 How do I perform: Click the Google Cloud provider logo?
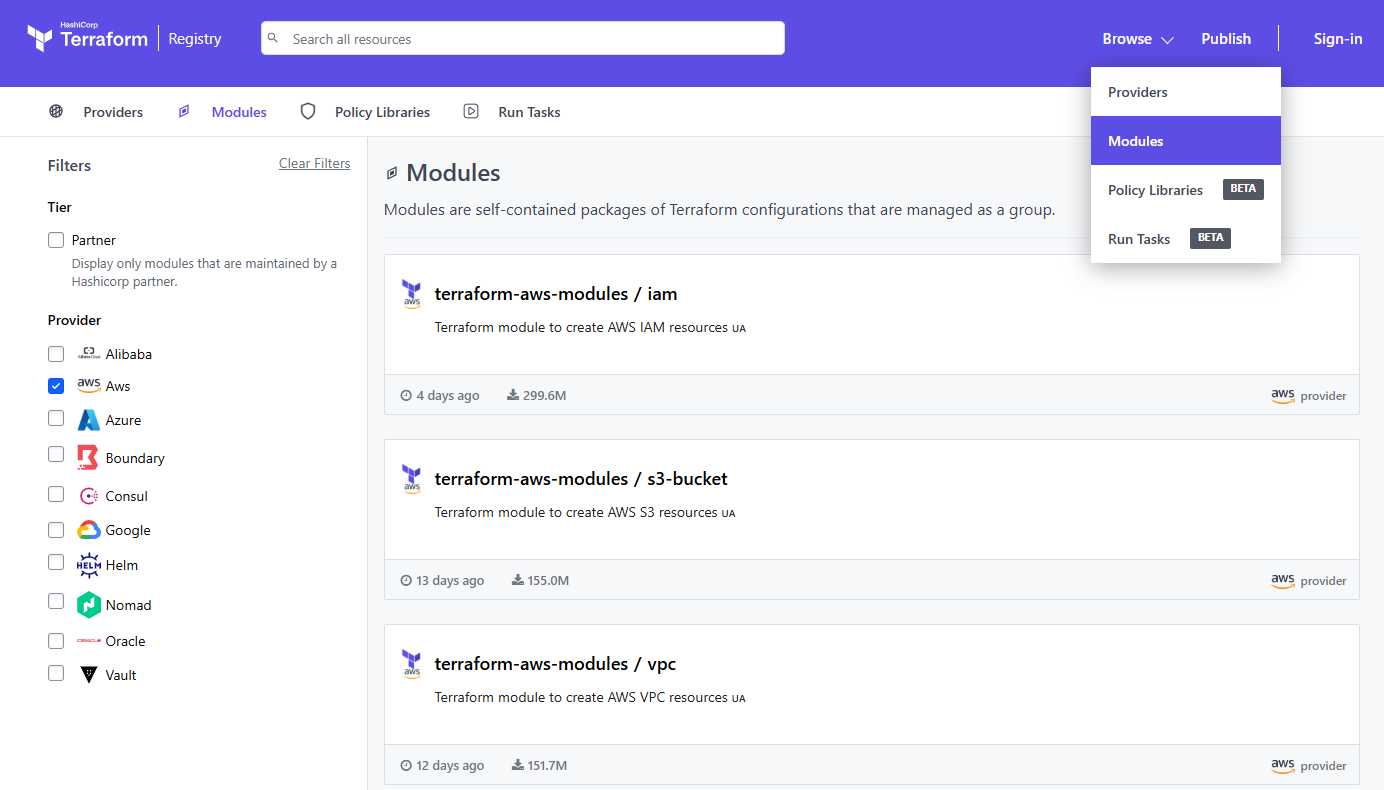click(89, 530)
